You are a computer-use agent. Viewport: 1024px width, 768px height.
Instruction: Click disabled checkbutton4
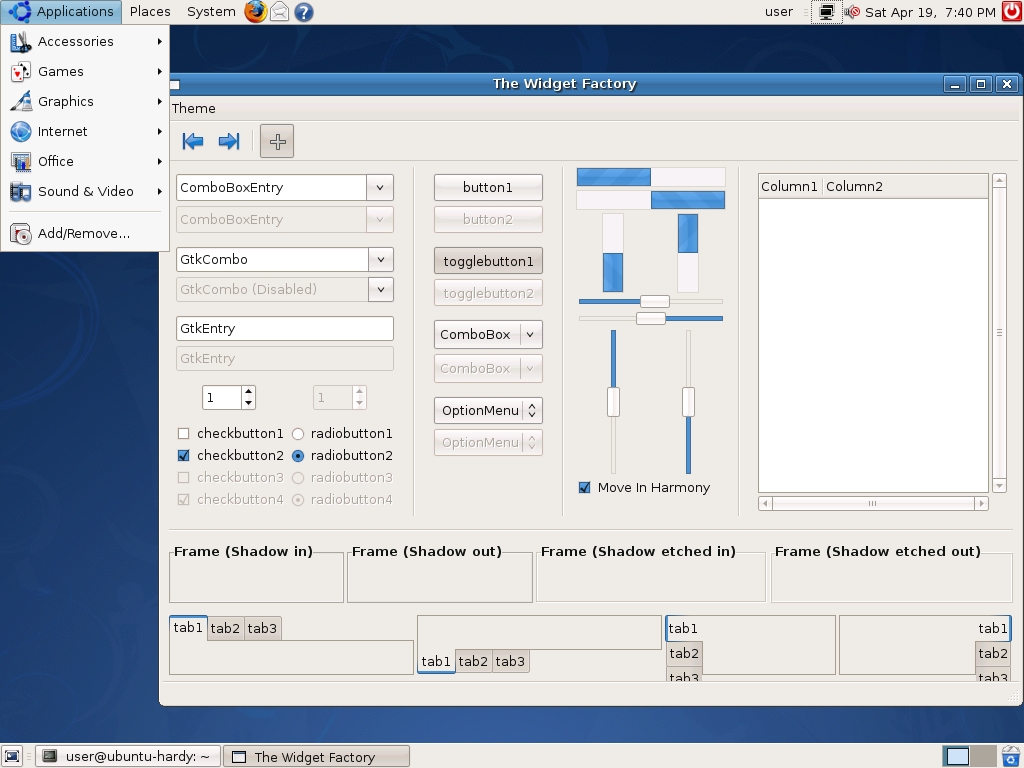184,500
